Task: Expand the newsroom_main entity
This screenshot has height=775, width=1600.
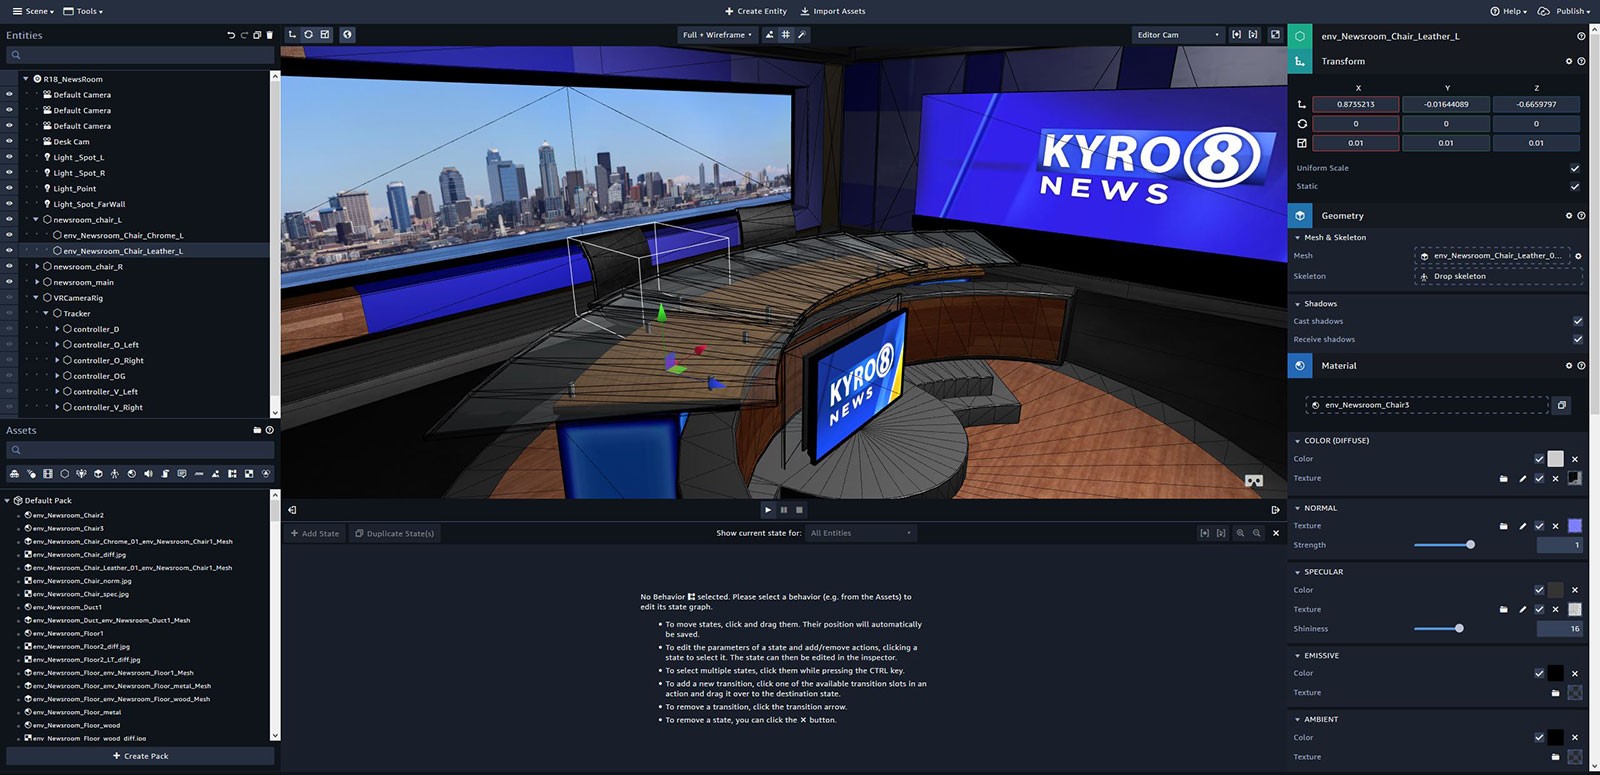Action: pyautogui.click(x=37, y=282)
